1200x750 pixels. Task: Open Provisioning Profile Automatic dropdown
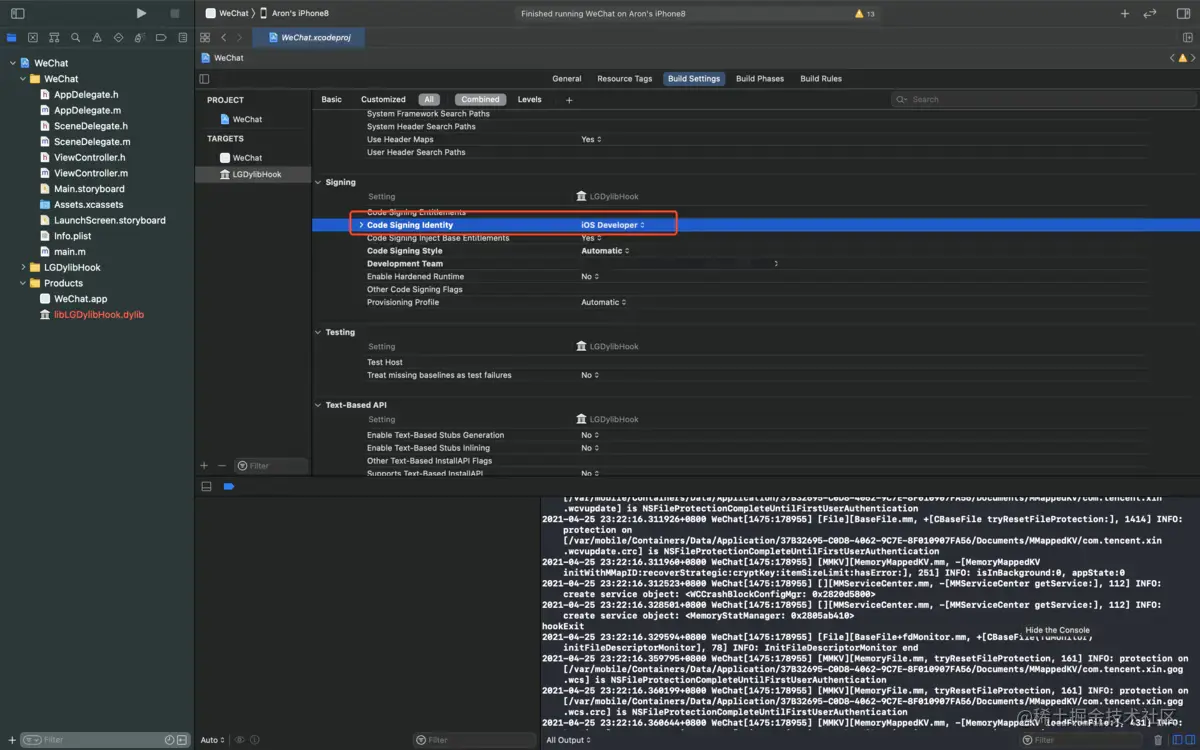pyautogui.click(x=604, y=302)
